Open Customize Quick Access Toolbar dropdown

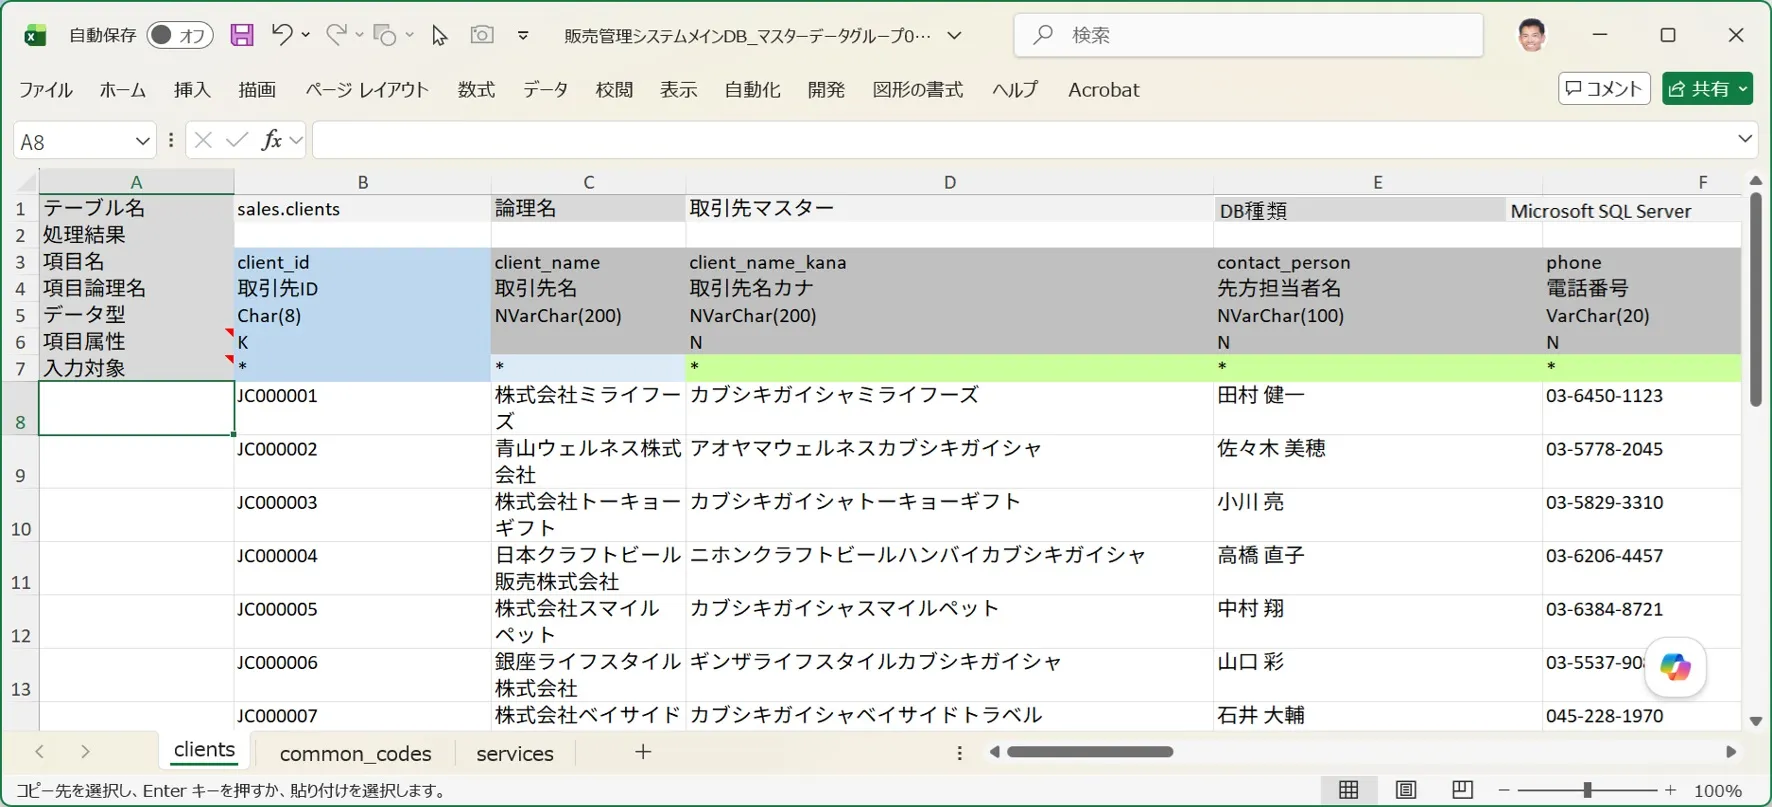tap(523, 35)
